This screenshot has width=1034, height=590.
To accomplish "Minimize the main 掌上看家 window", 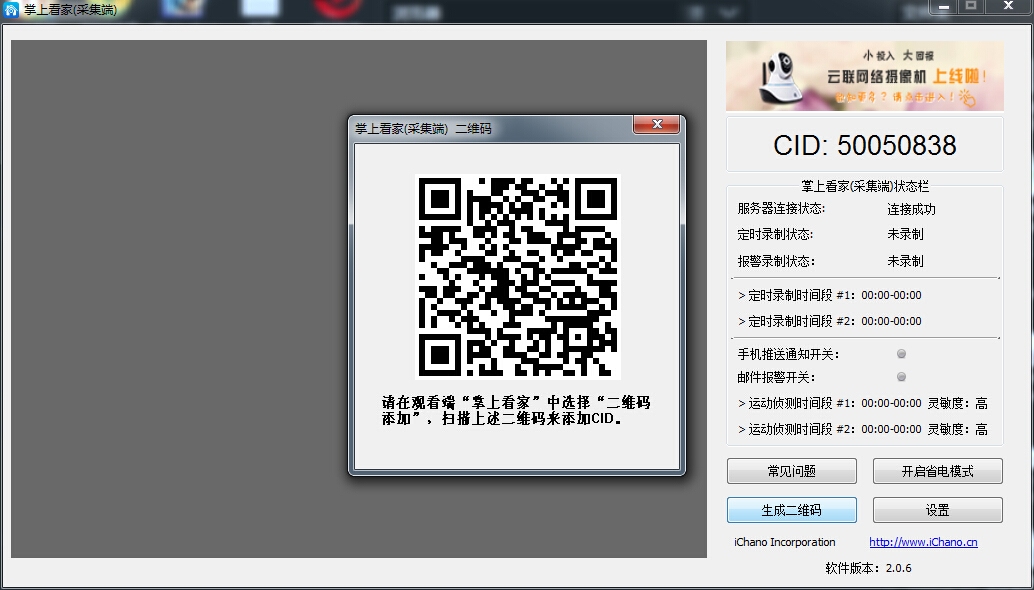I will click(x=944, y=7).
